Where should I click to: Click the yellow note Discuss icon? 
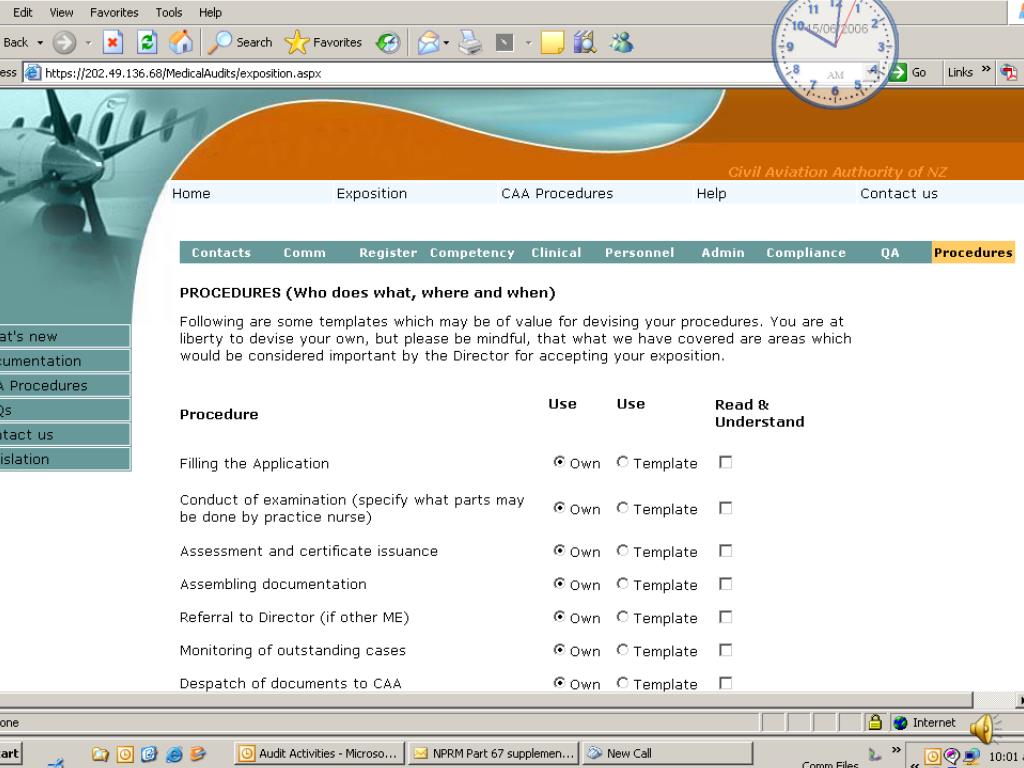coord(552,43)
